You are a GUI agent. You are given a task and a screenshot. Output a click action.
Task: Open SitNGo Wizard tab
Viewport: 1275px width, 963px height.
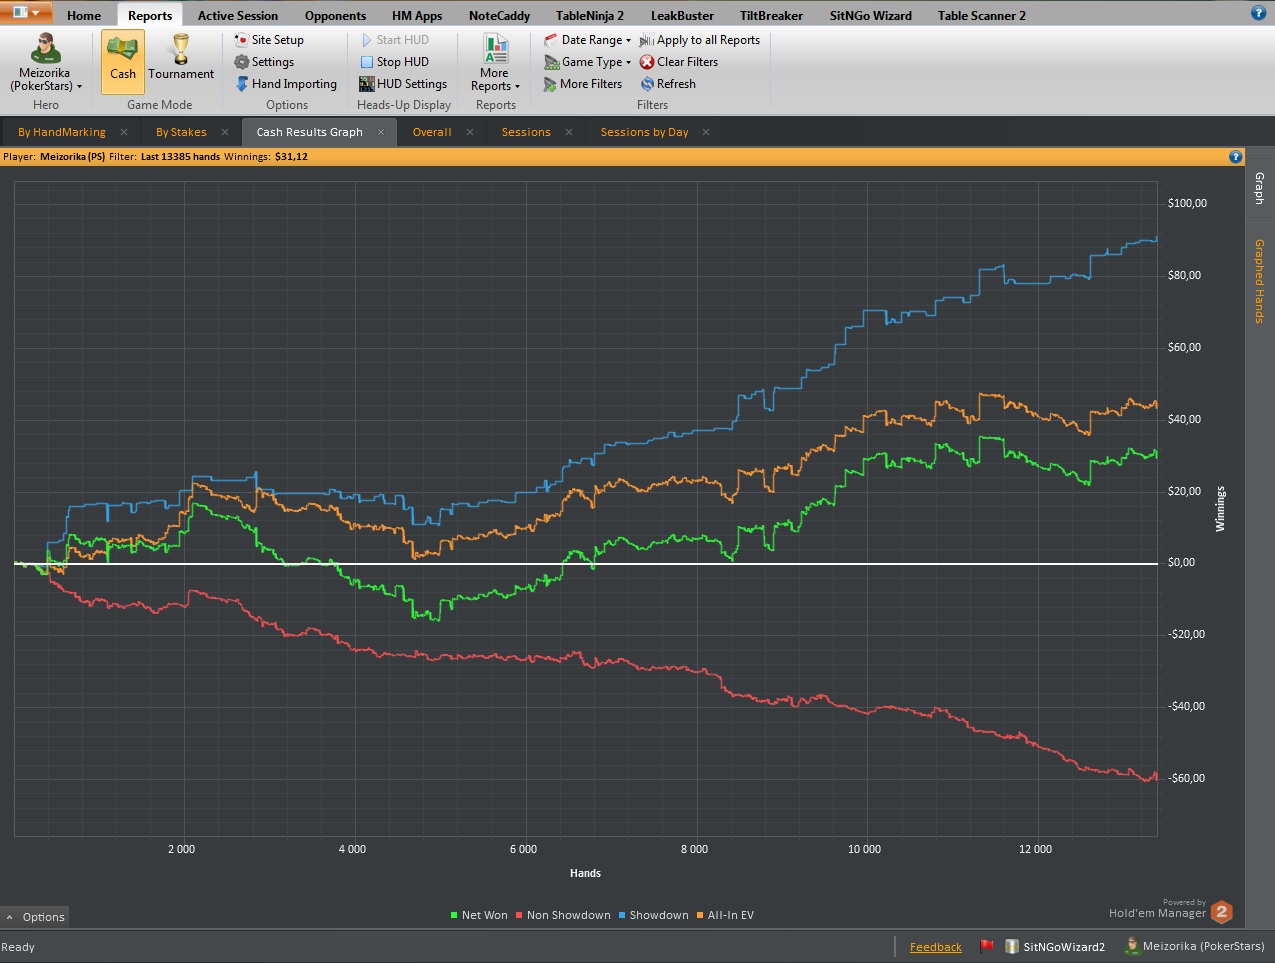point(870,15)
